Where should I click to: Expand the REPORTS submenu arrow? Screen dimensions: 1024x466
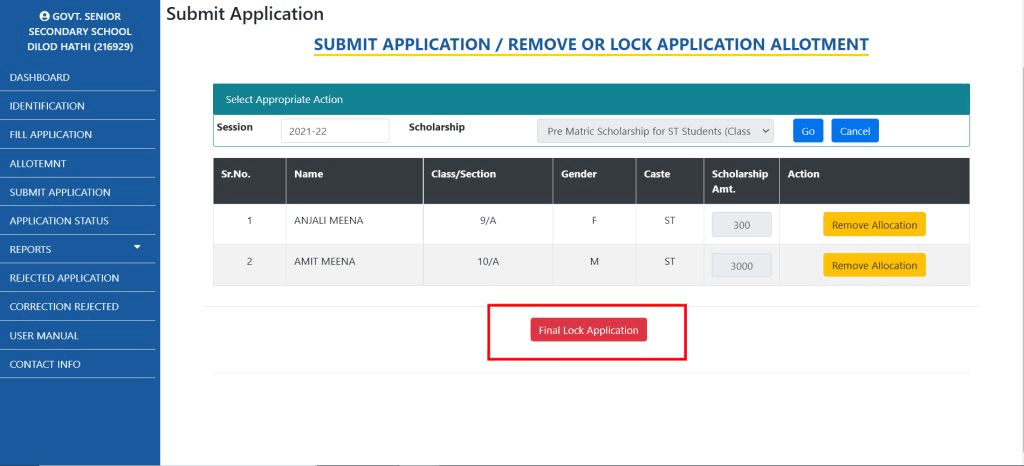pos(137,247)
